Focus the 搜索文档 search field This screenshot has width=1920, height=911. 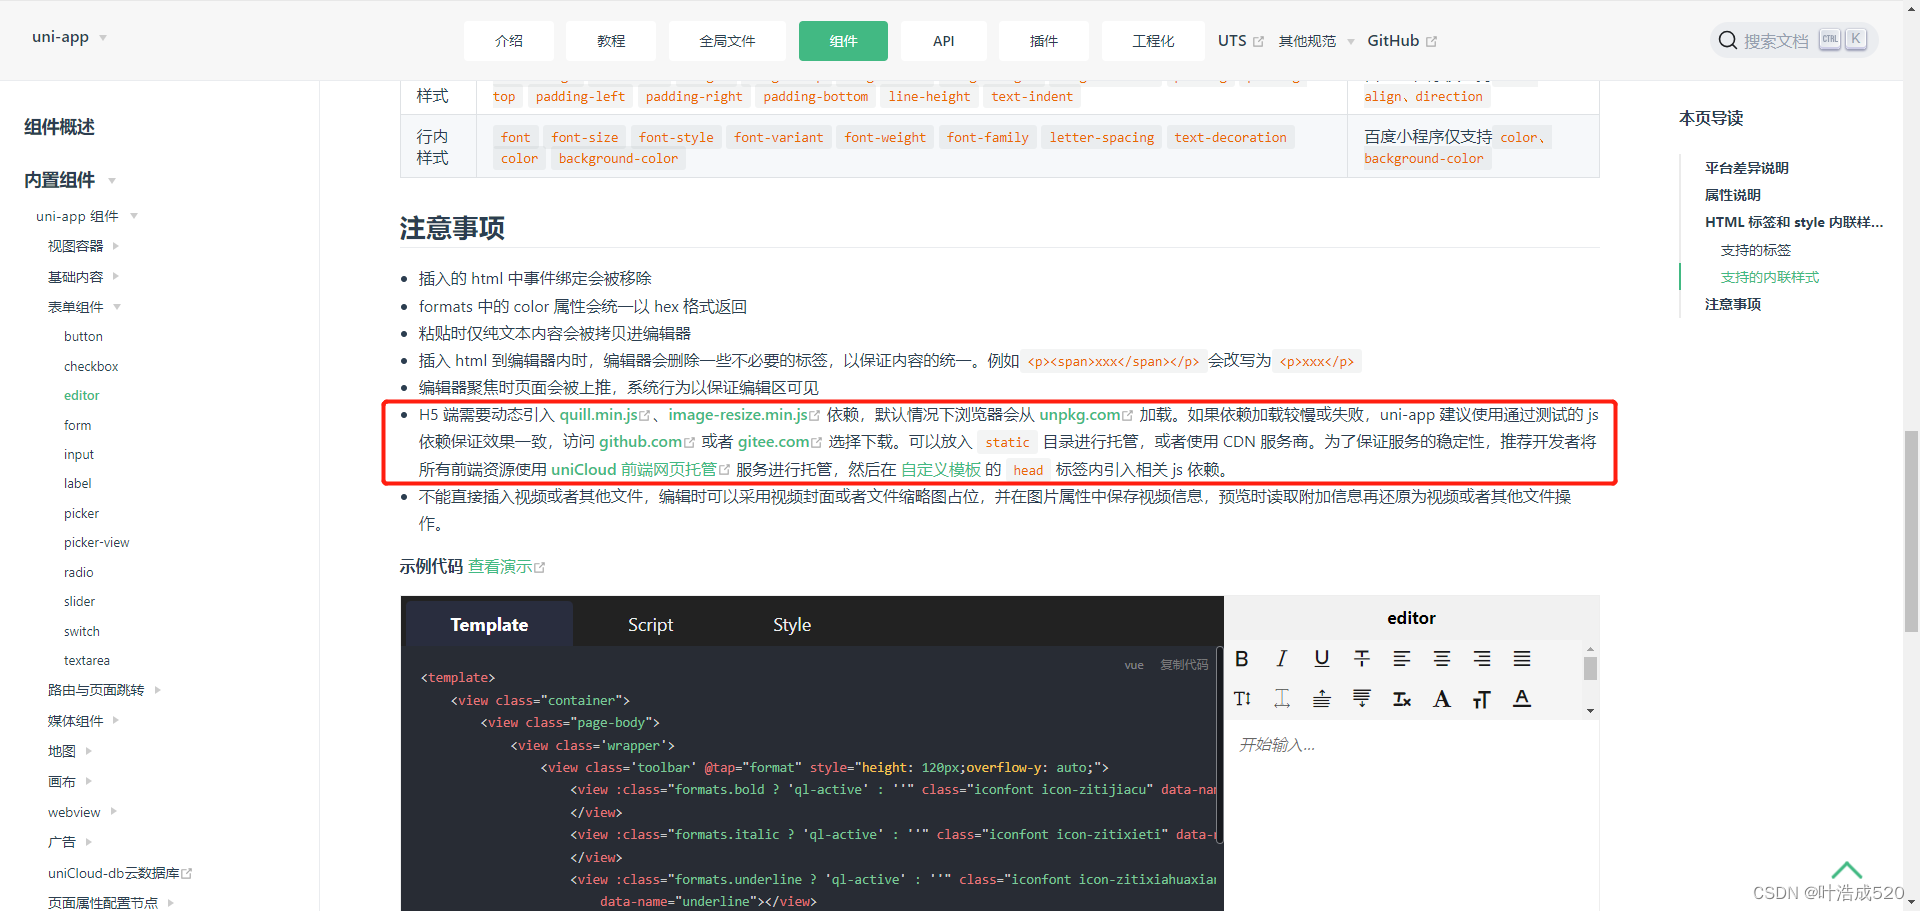pyautogui.click(x=1794, y=40)
